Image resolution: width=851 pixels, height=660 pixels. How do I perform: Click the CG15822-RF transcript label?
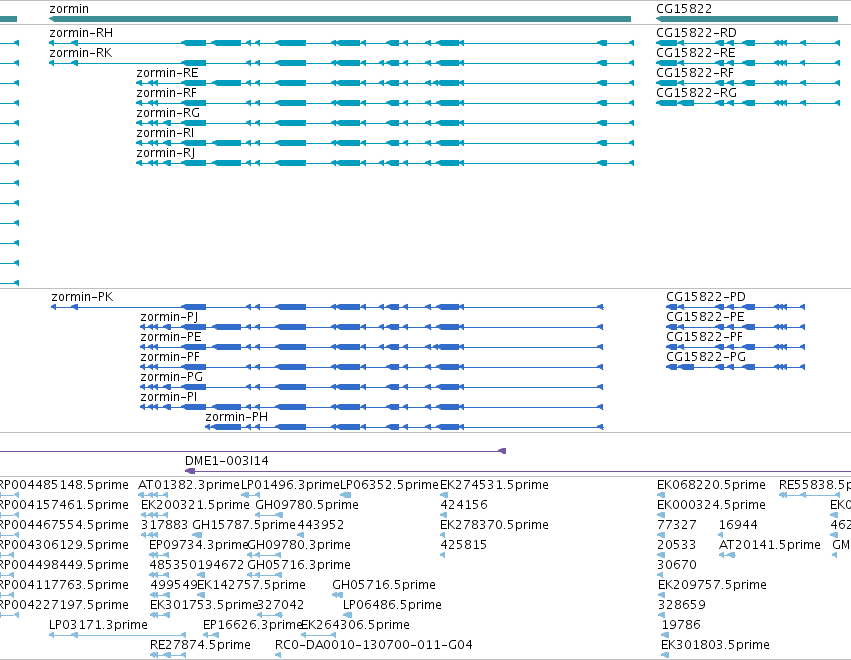(x=695, y=73)
